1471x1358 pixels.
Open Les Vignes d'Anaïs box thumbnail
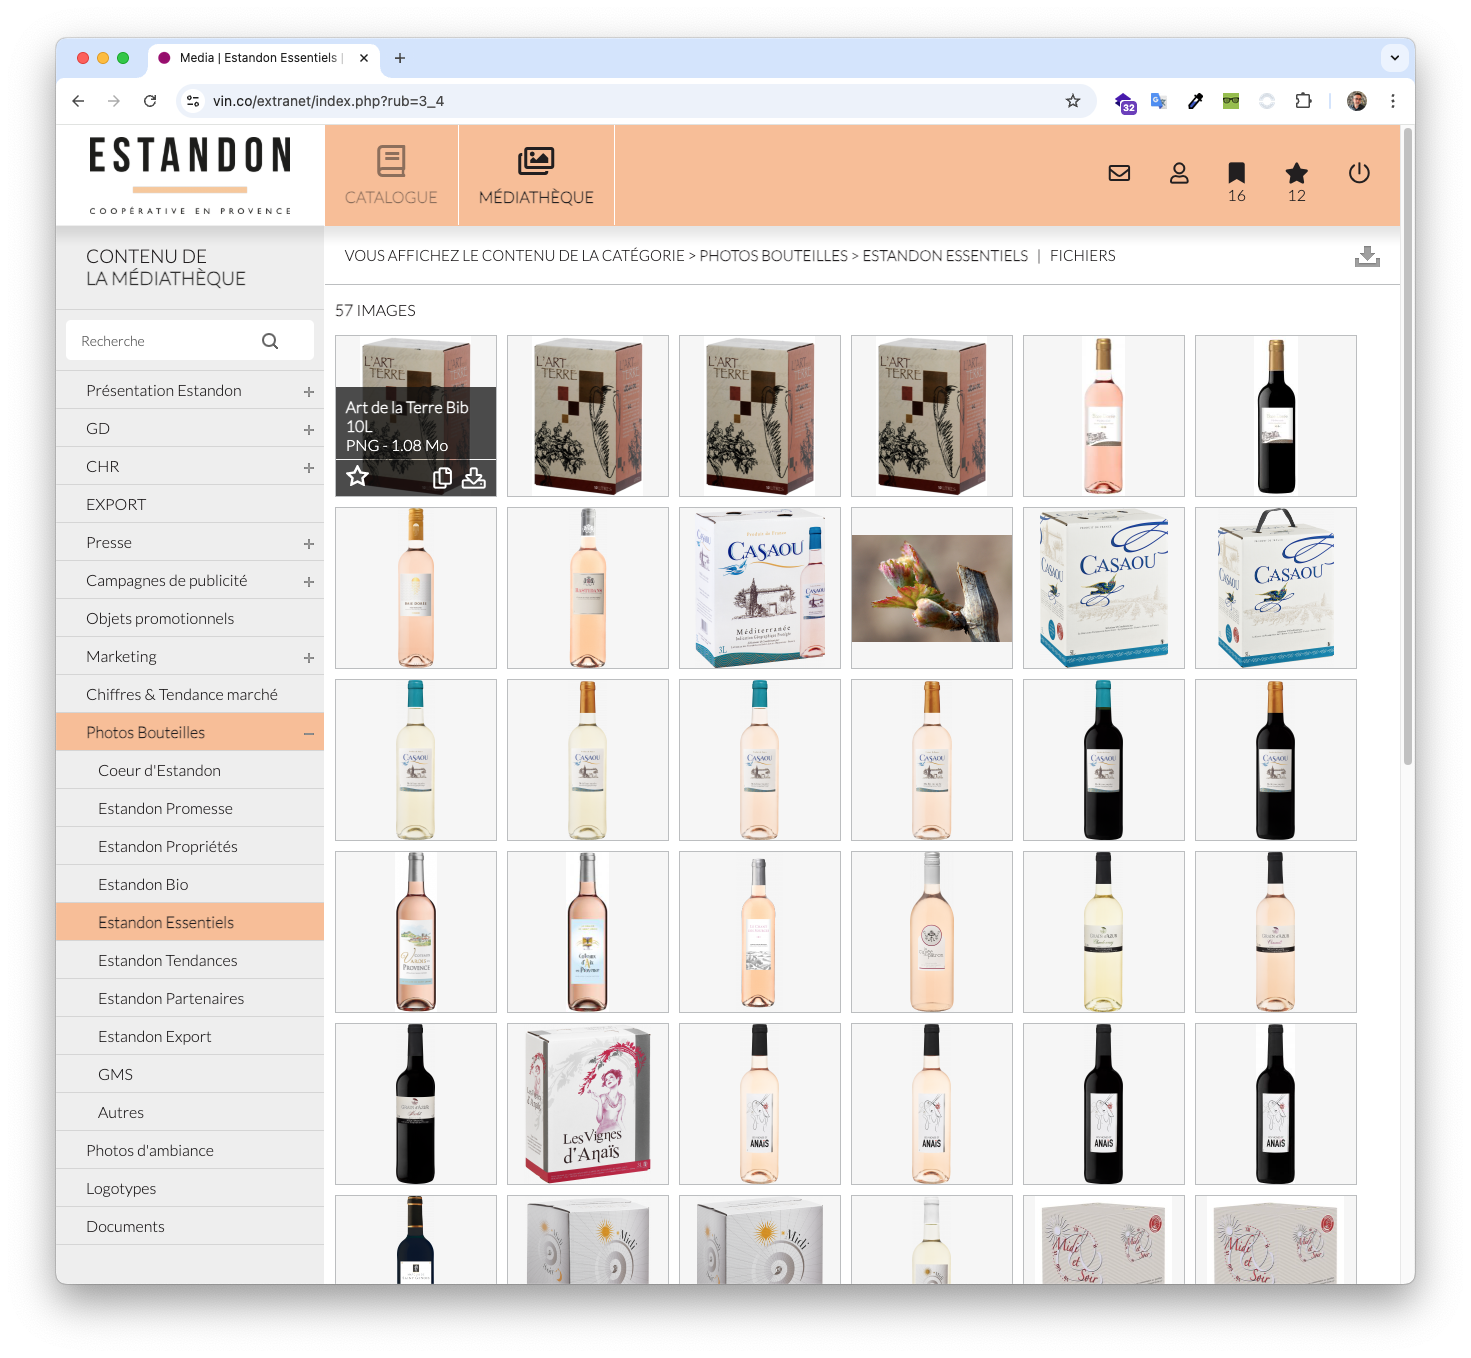pos(588,1104)
